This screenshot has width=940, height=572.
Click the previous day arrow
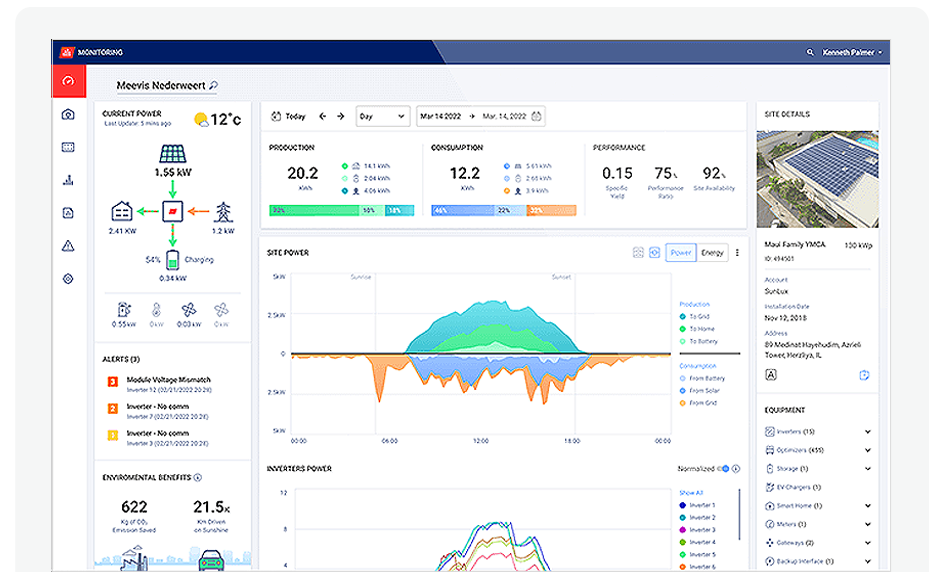[x=323, y=116]
